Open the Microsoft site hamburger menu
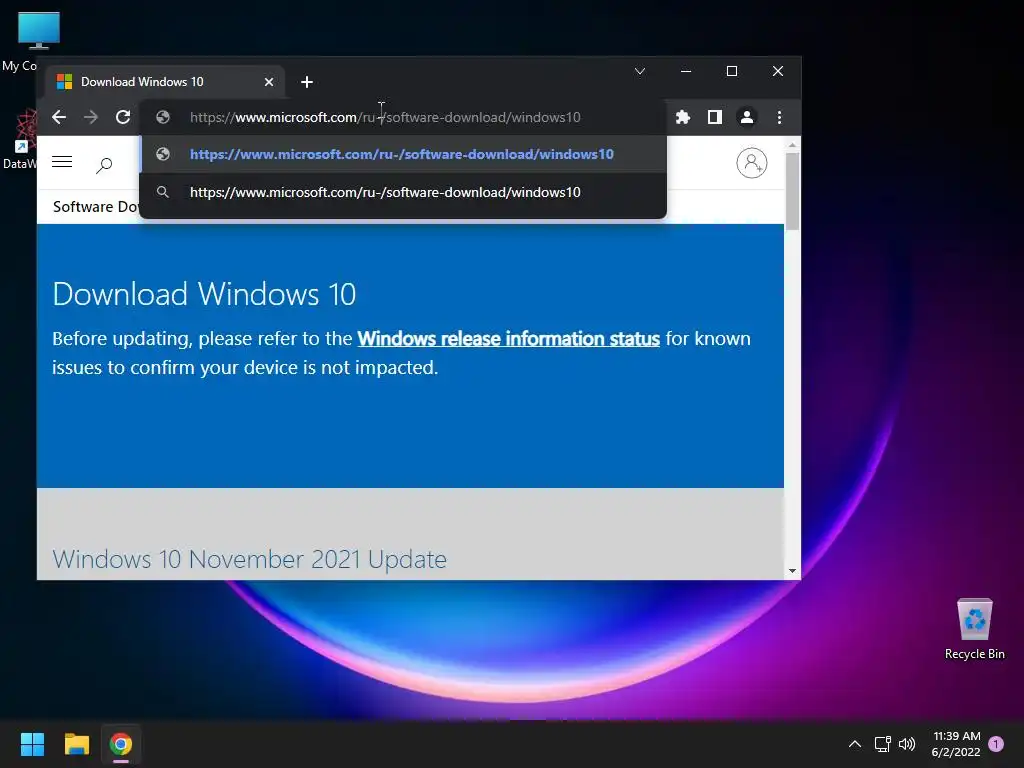The height and width of the screenshot is (768, 1024). pyautogui.click(x=62, y=162)
